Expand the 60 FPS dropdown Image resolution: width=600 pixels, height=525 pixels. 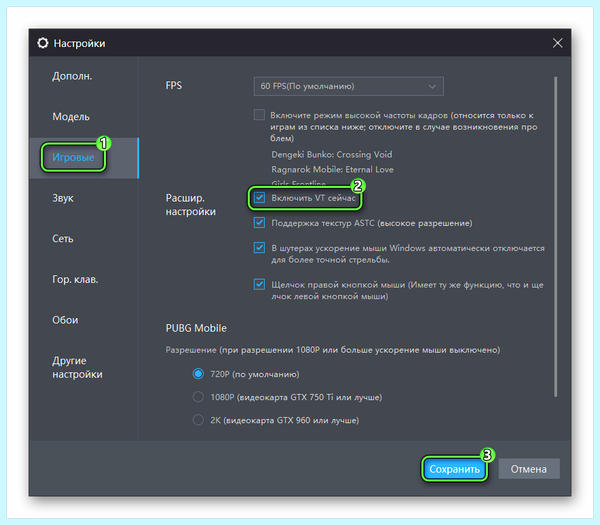pos(349,86)
